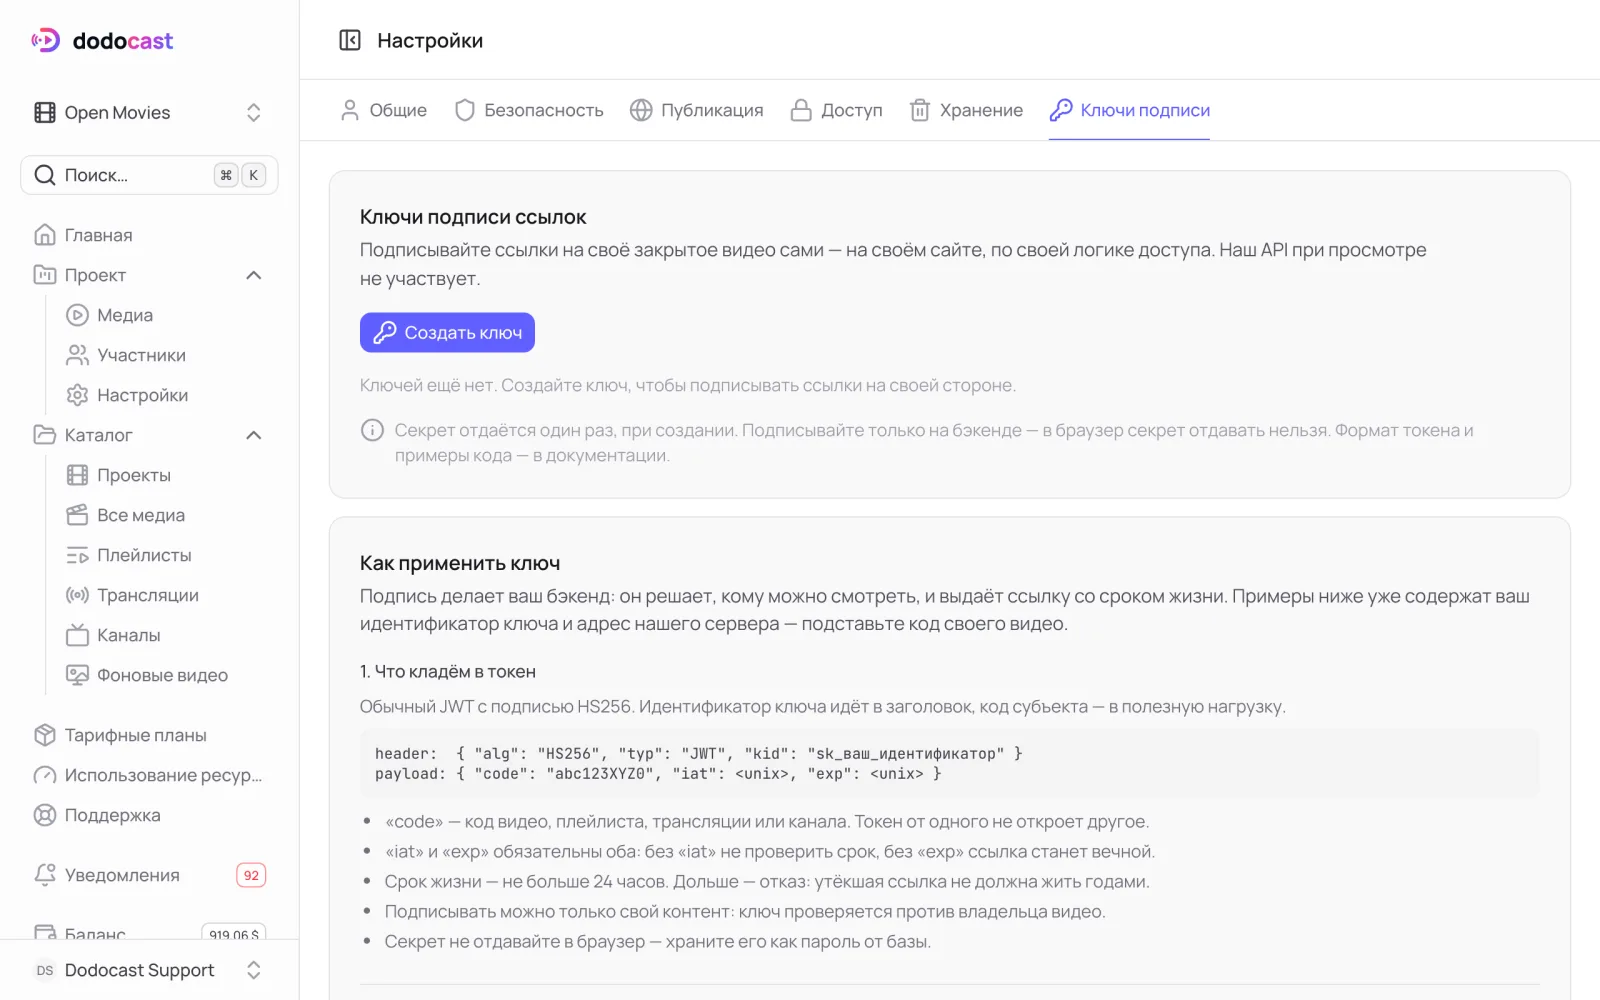The width and height of the screenshot is (1600, 1000).
Task: Open Медиа play-circle icon
Action: pyautogui.click(x=77, y=315)
